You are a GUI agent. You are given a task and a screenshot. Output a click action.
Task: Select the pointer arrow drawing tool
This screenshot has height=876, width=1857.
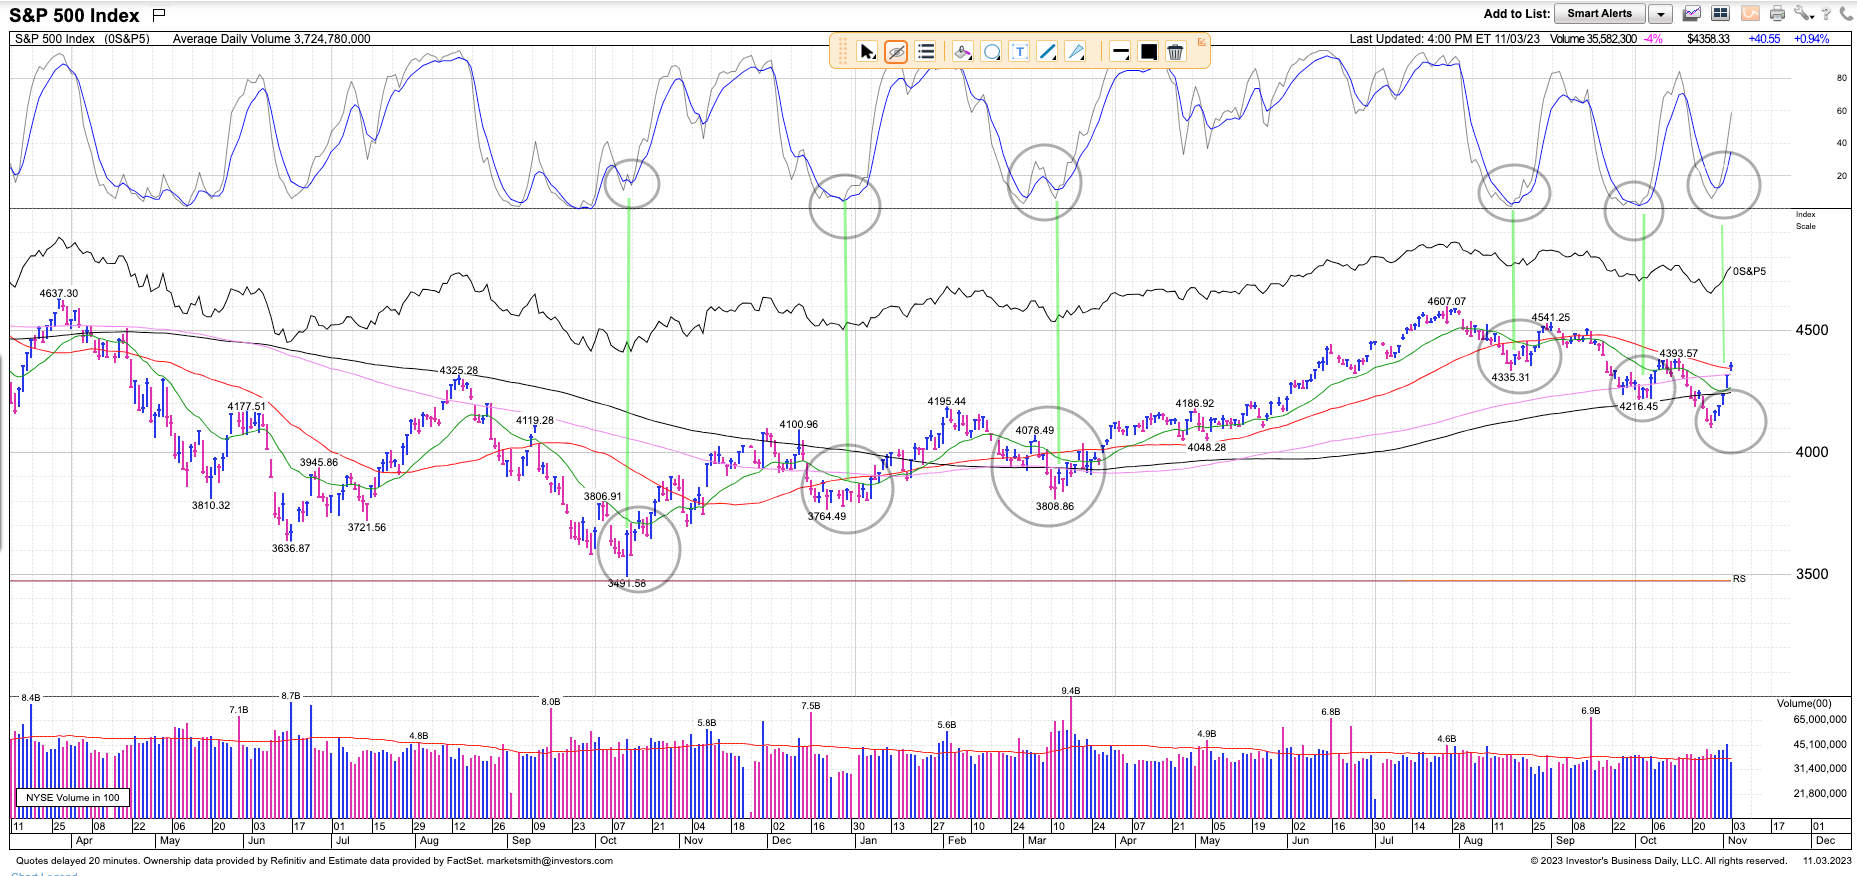coord(867,51)
